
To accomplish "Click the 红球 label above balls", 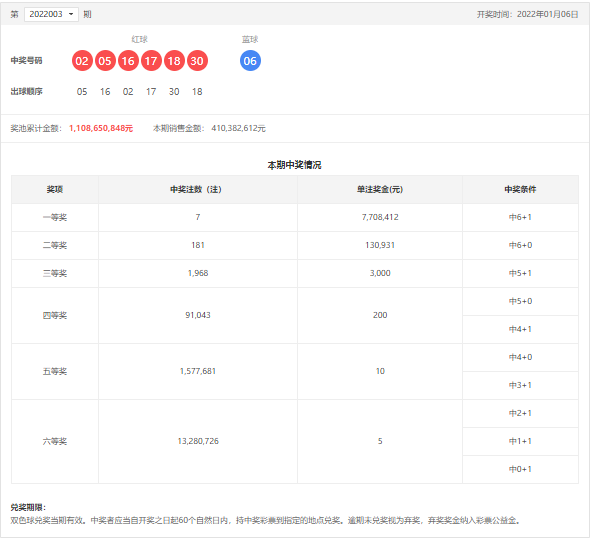I will 139,39.
